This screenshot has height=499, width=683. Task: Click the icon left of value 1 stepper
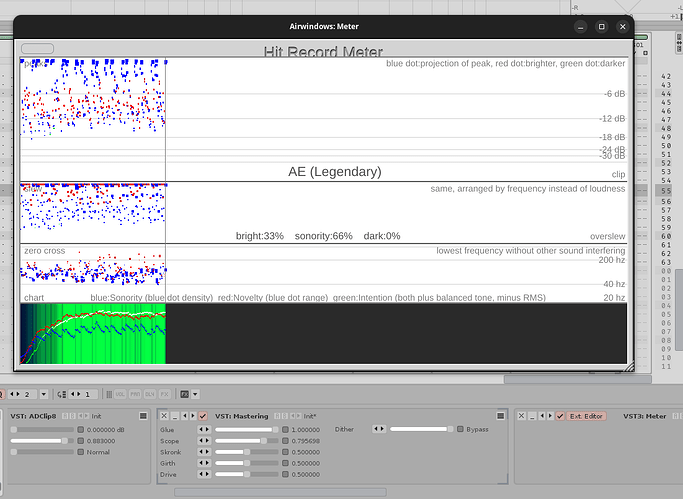(61, 394)
